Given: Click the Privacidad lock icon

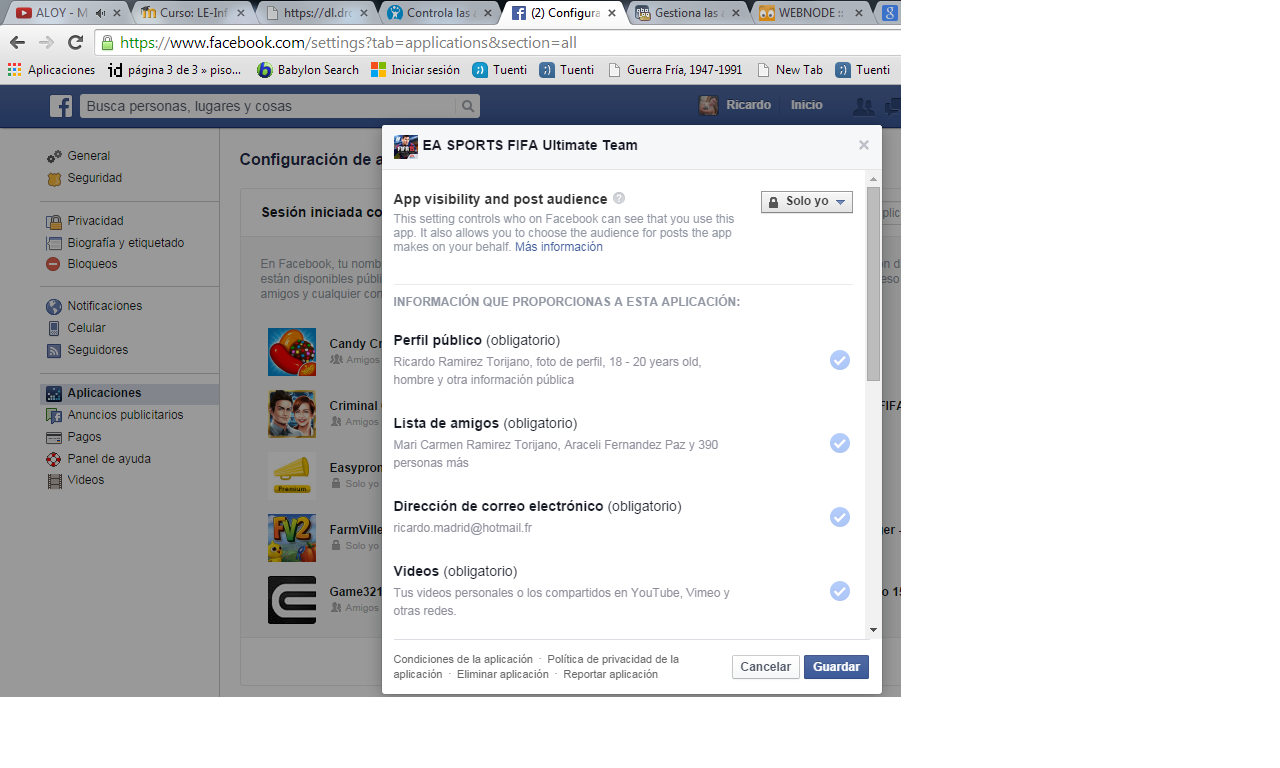Looking at the screenshot, I should (x=54, y=221).
